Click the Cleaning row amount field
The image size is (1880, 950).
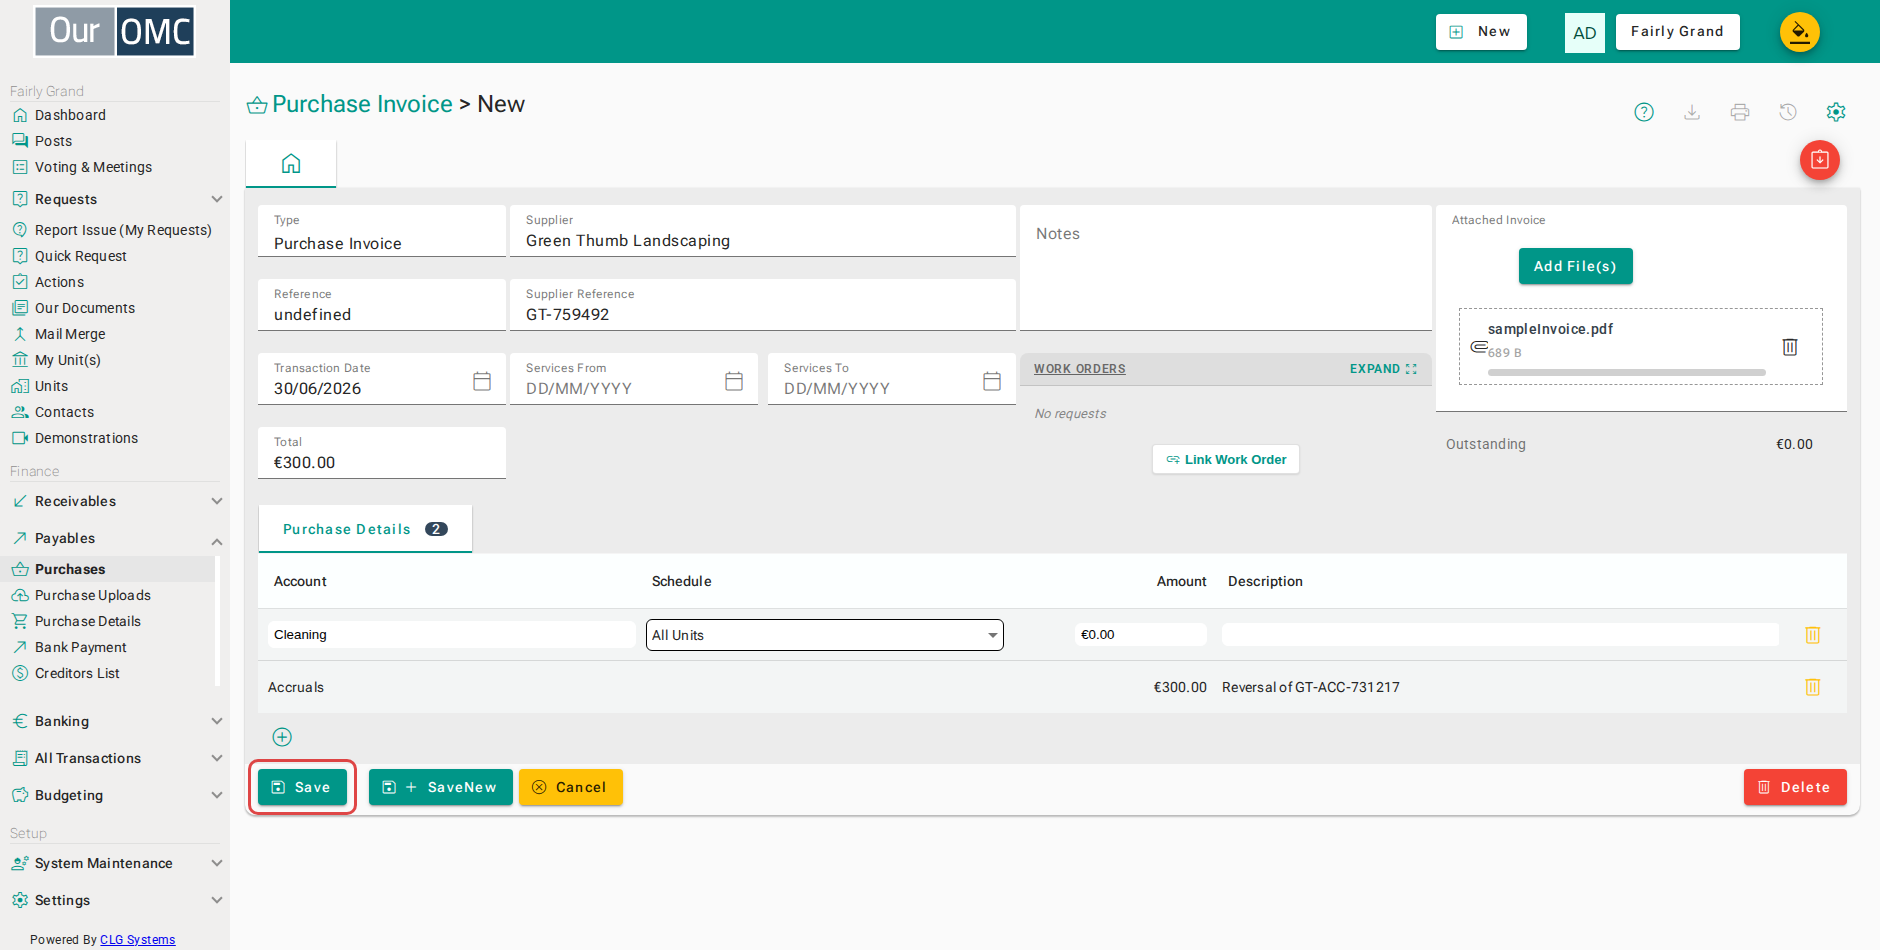pyautogui.click(x=1140, y=635)
